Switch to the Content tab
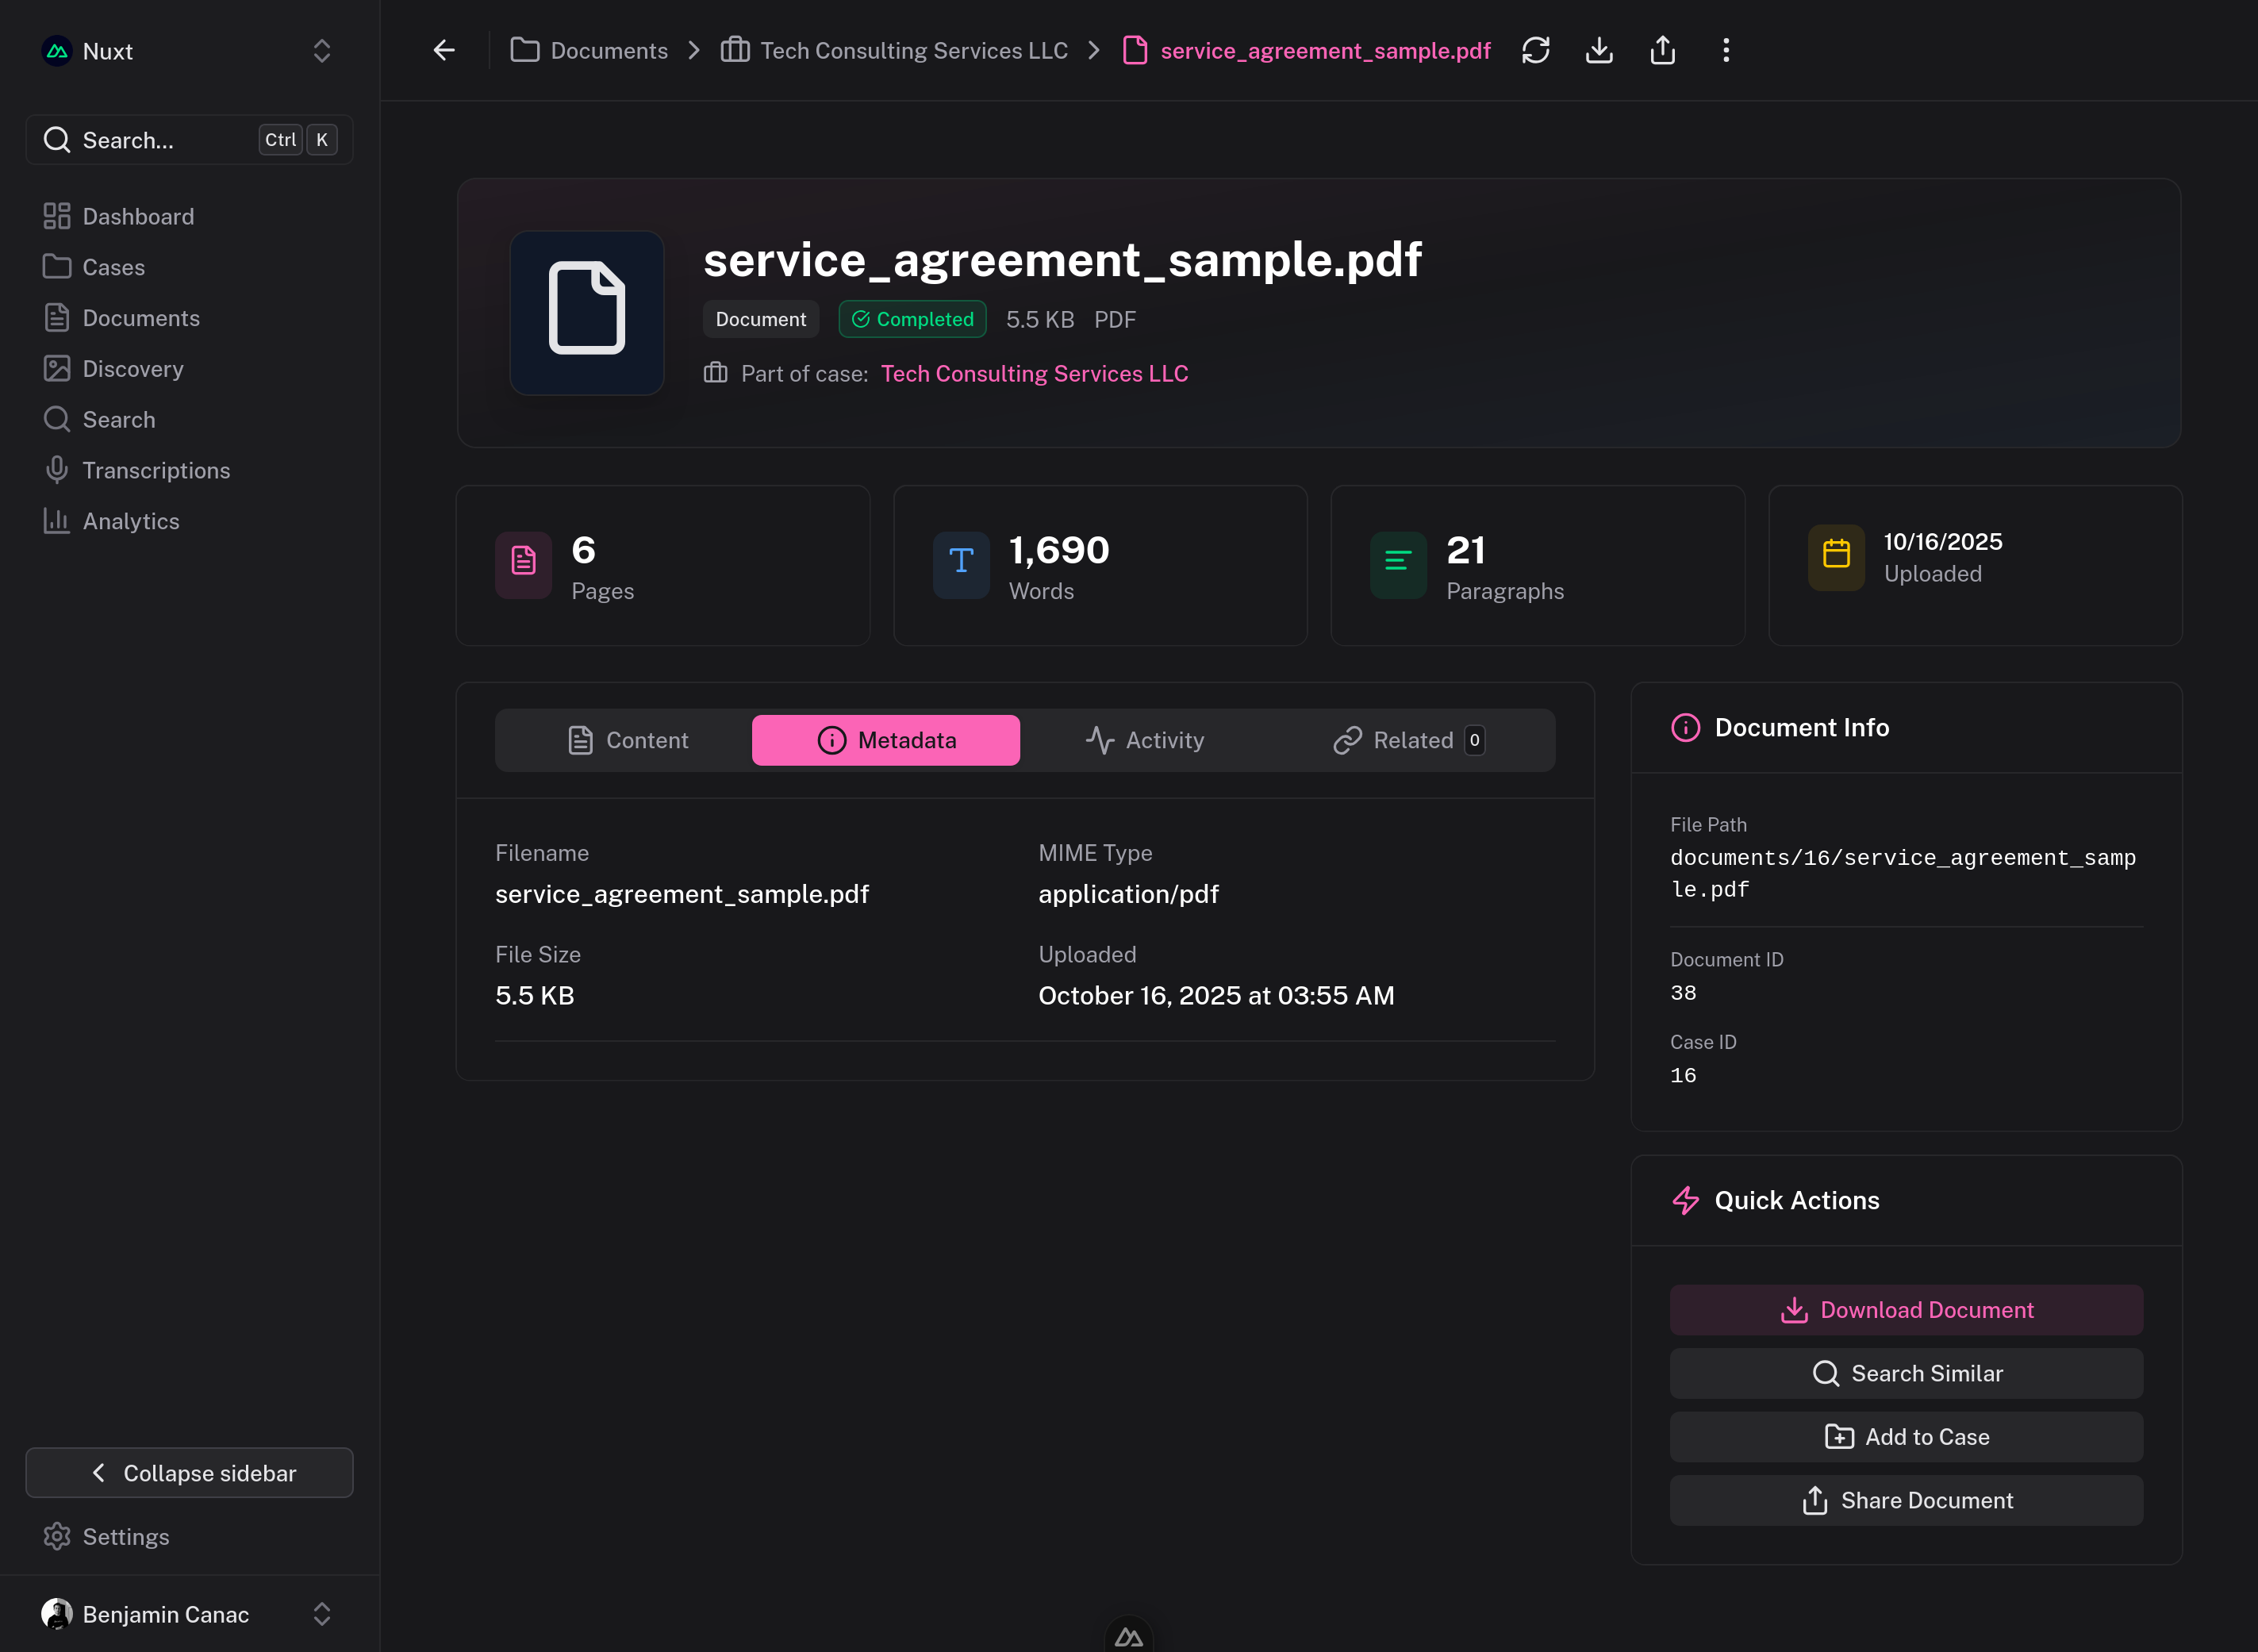This screenshot has height=1652, width=2258. point(628,740)
